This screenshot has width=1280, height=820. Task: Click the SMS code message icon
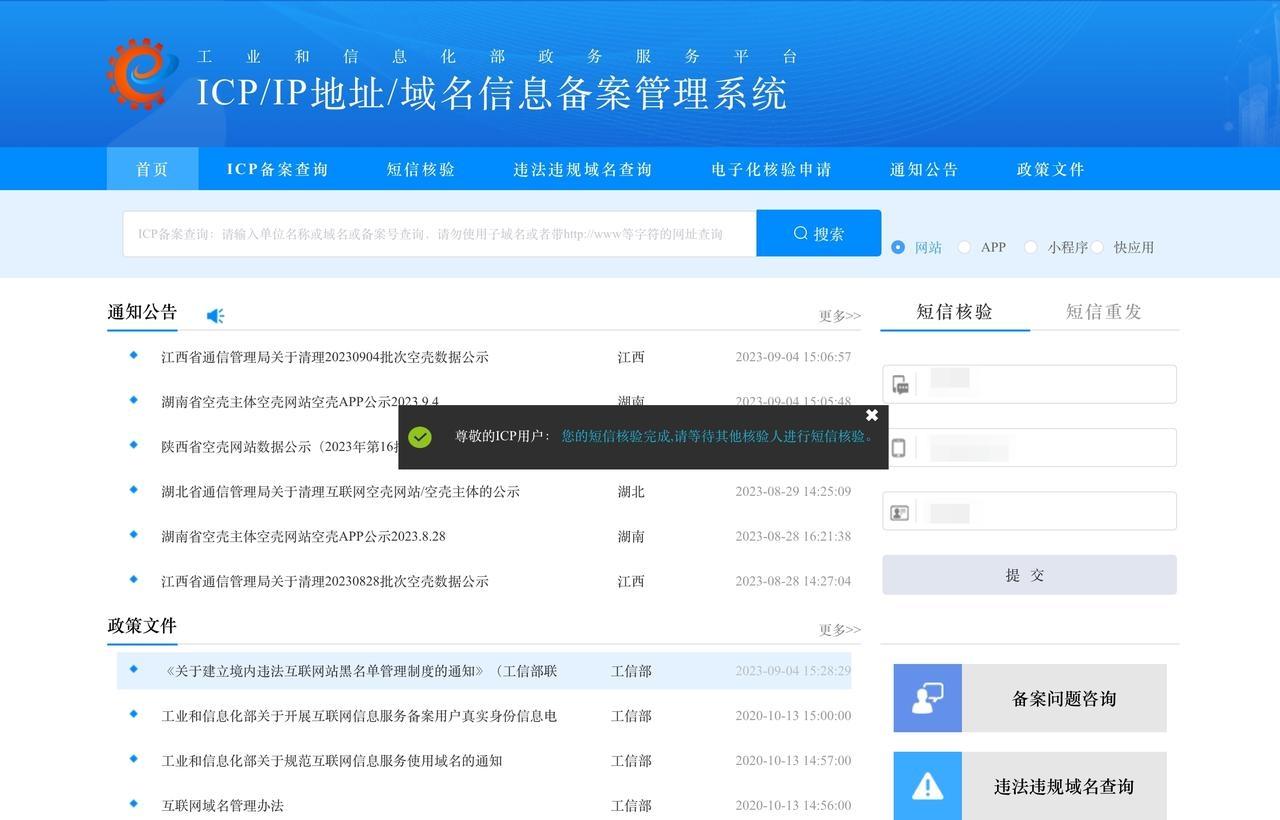click(x=900, y=385)
